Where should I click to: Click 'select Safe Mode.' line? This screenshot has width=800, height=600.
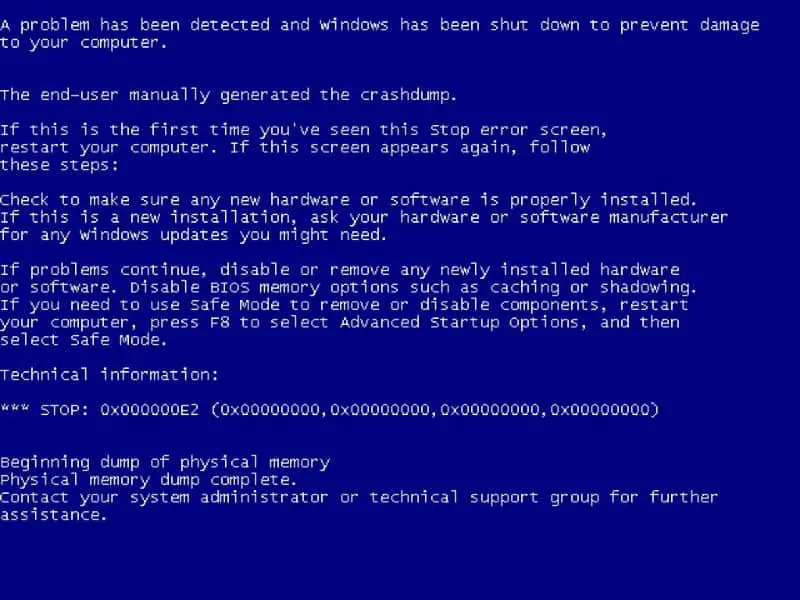84,340
